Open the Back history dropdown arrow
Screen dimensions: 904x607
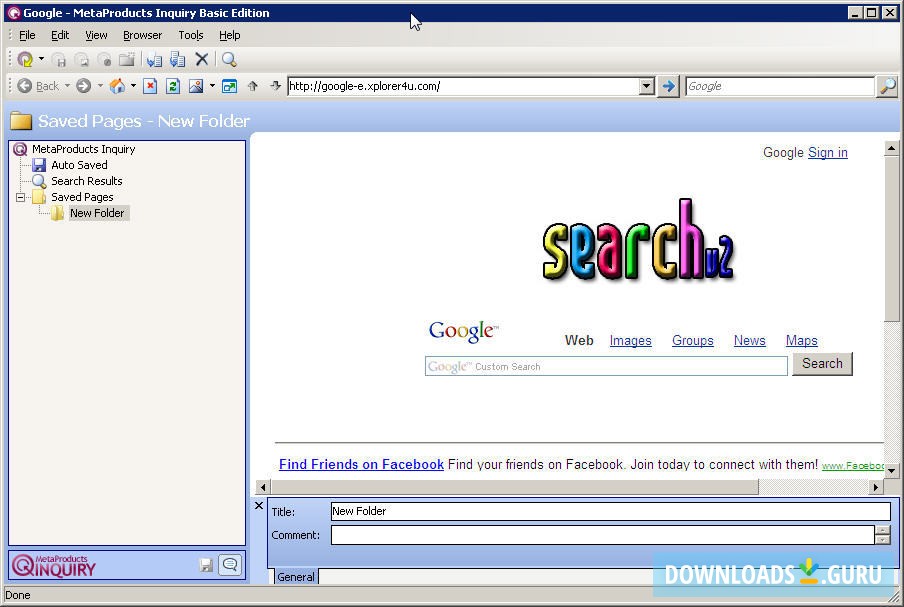tap(67, 86)
